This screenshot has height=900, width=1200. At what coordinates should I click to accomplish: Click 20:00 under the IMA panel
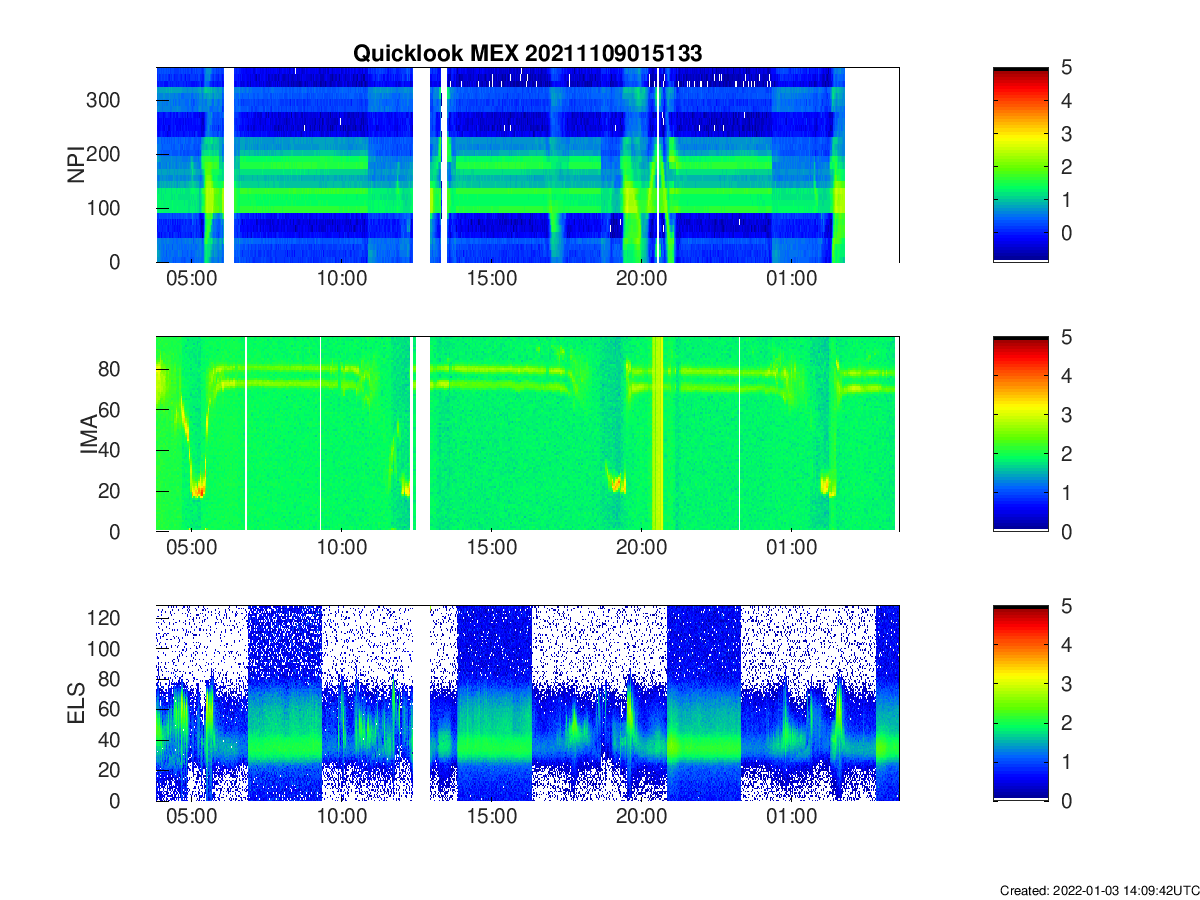(641, 548)
